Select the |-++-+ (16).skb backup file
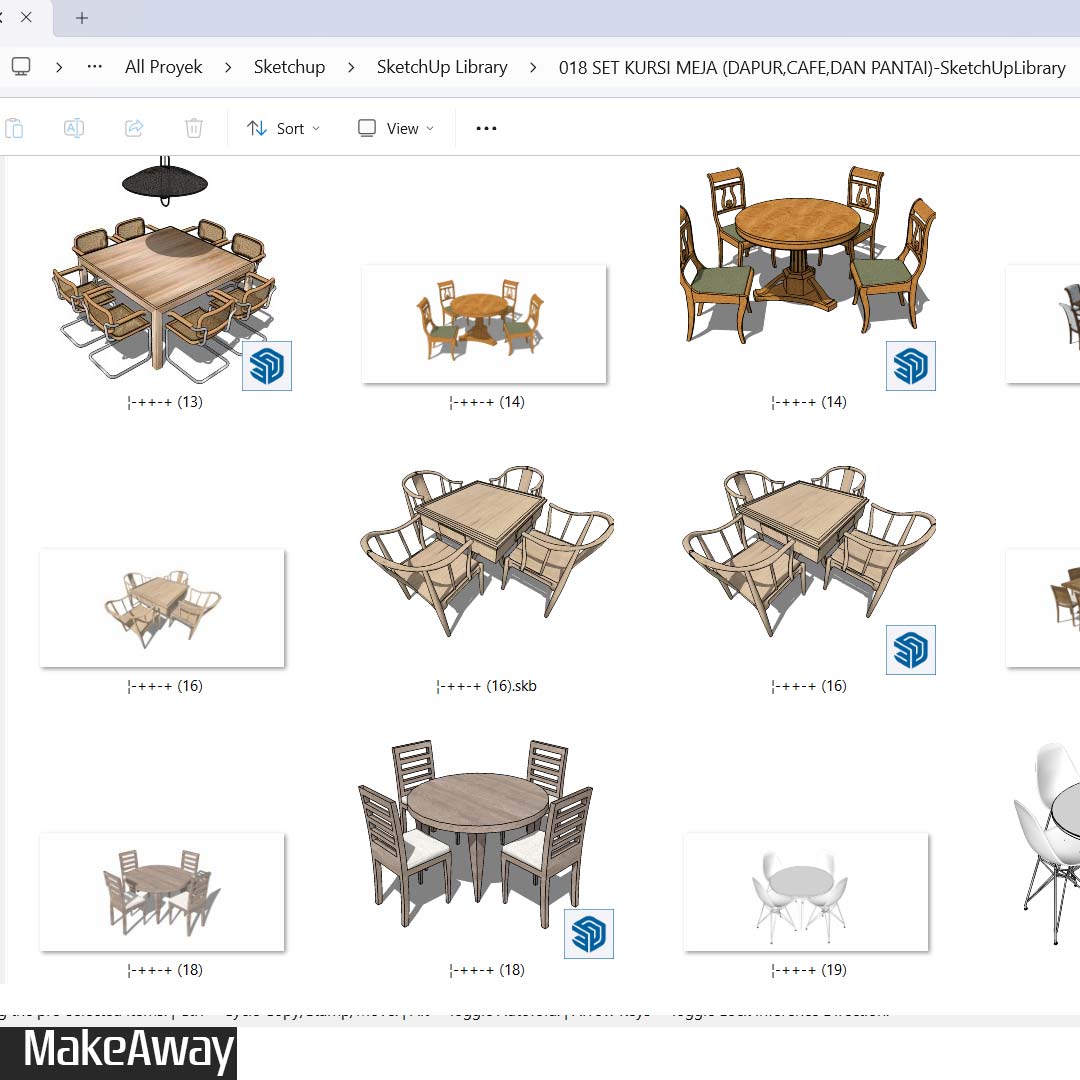Image resolution: width=1080 pixels, height=1080 pixels. tap(486, 560)
